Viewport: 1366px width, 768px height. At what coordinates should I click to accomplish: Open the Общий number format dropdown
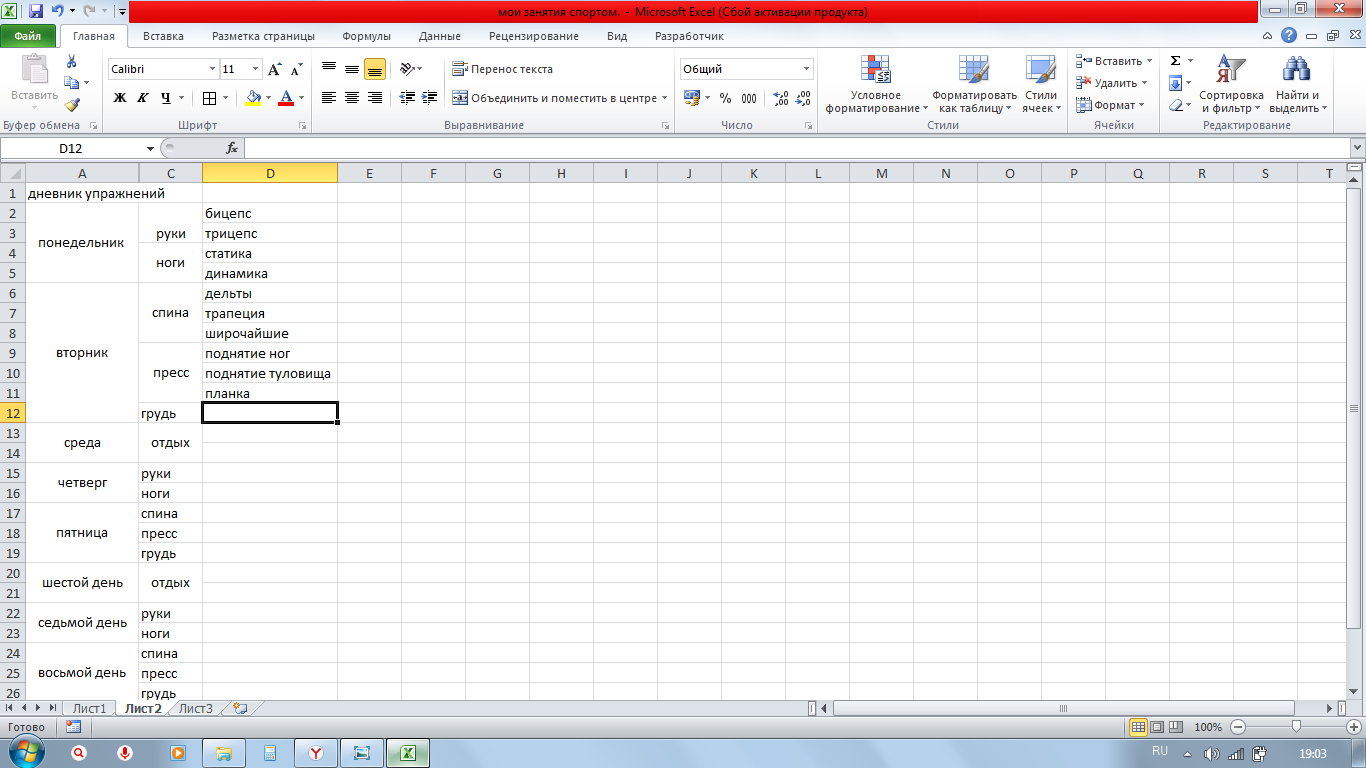[x=807, y=69]
